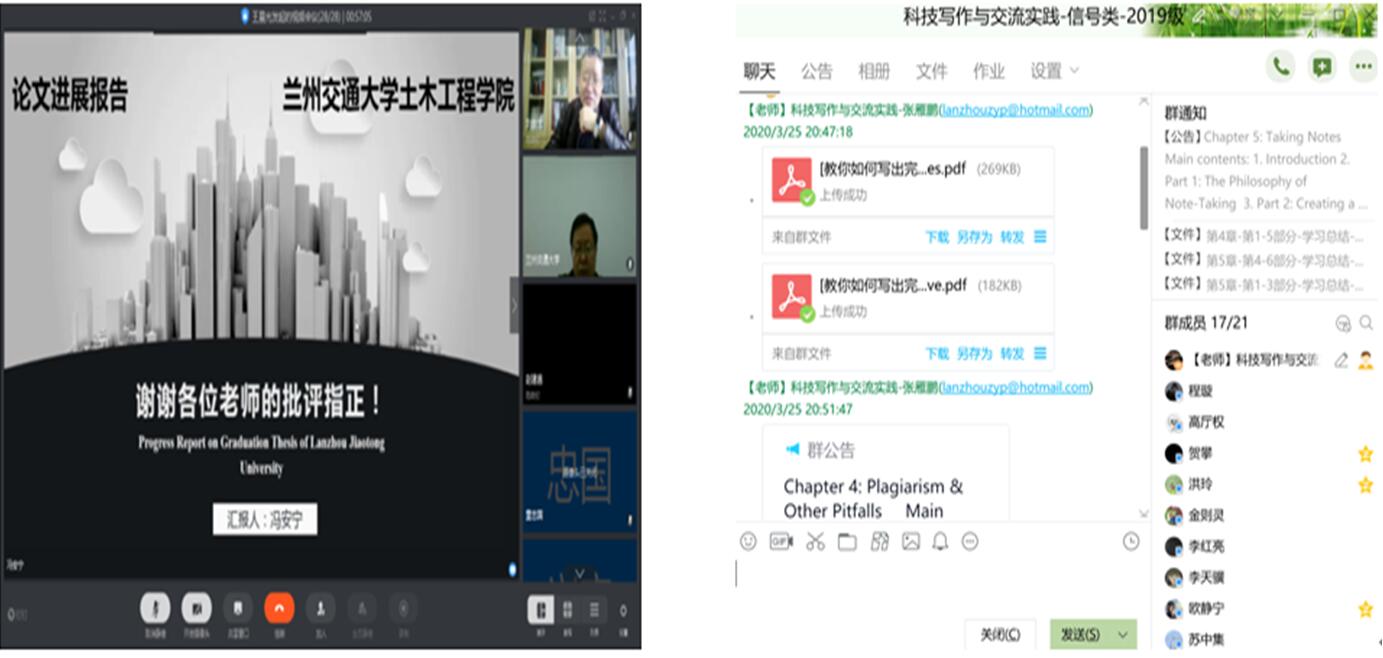The height and width of the screenshot is (658, 1383).
Task: Expand the 设置 dropdown in group tabs
Action: tap(1055, 71)
